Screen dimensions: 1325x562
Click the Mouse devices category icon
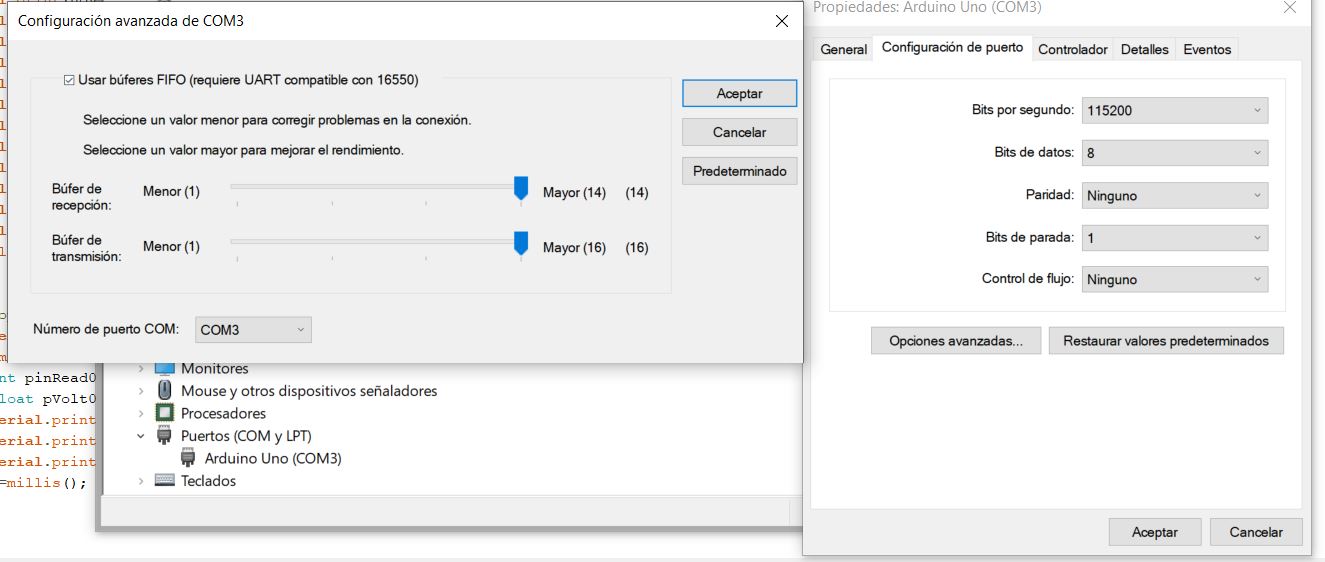(165, 391)
